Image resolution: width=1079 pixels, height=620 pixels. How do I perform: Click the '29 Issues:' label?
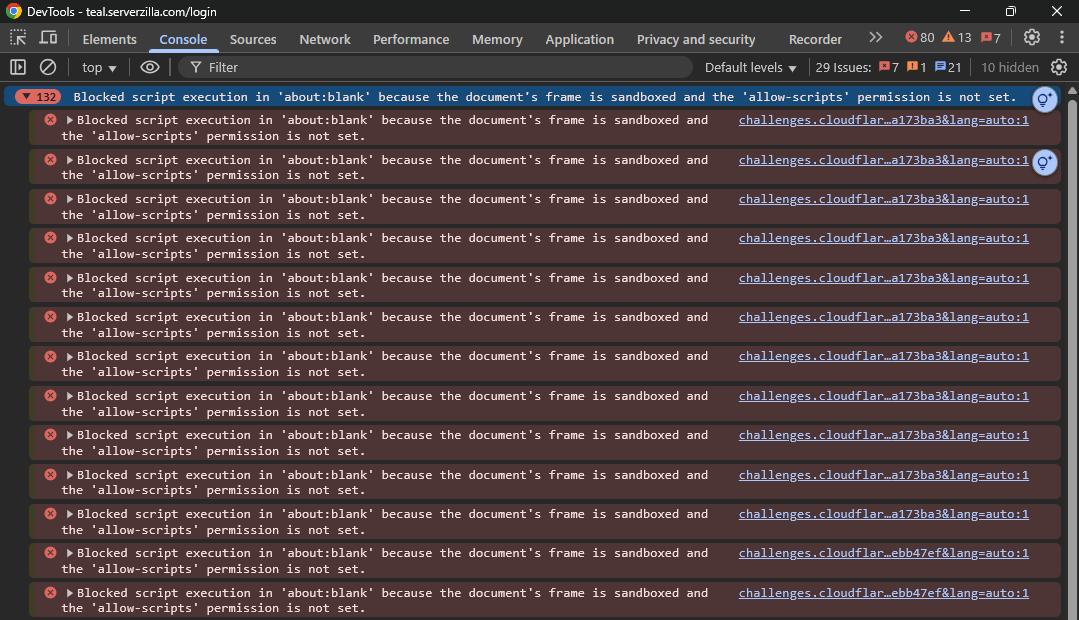tap(843, 67)
